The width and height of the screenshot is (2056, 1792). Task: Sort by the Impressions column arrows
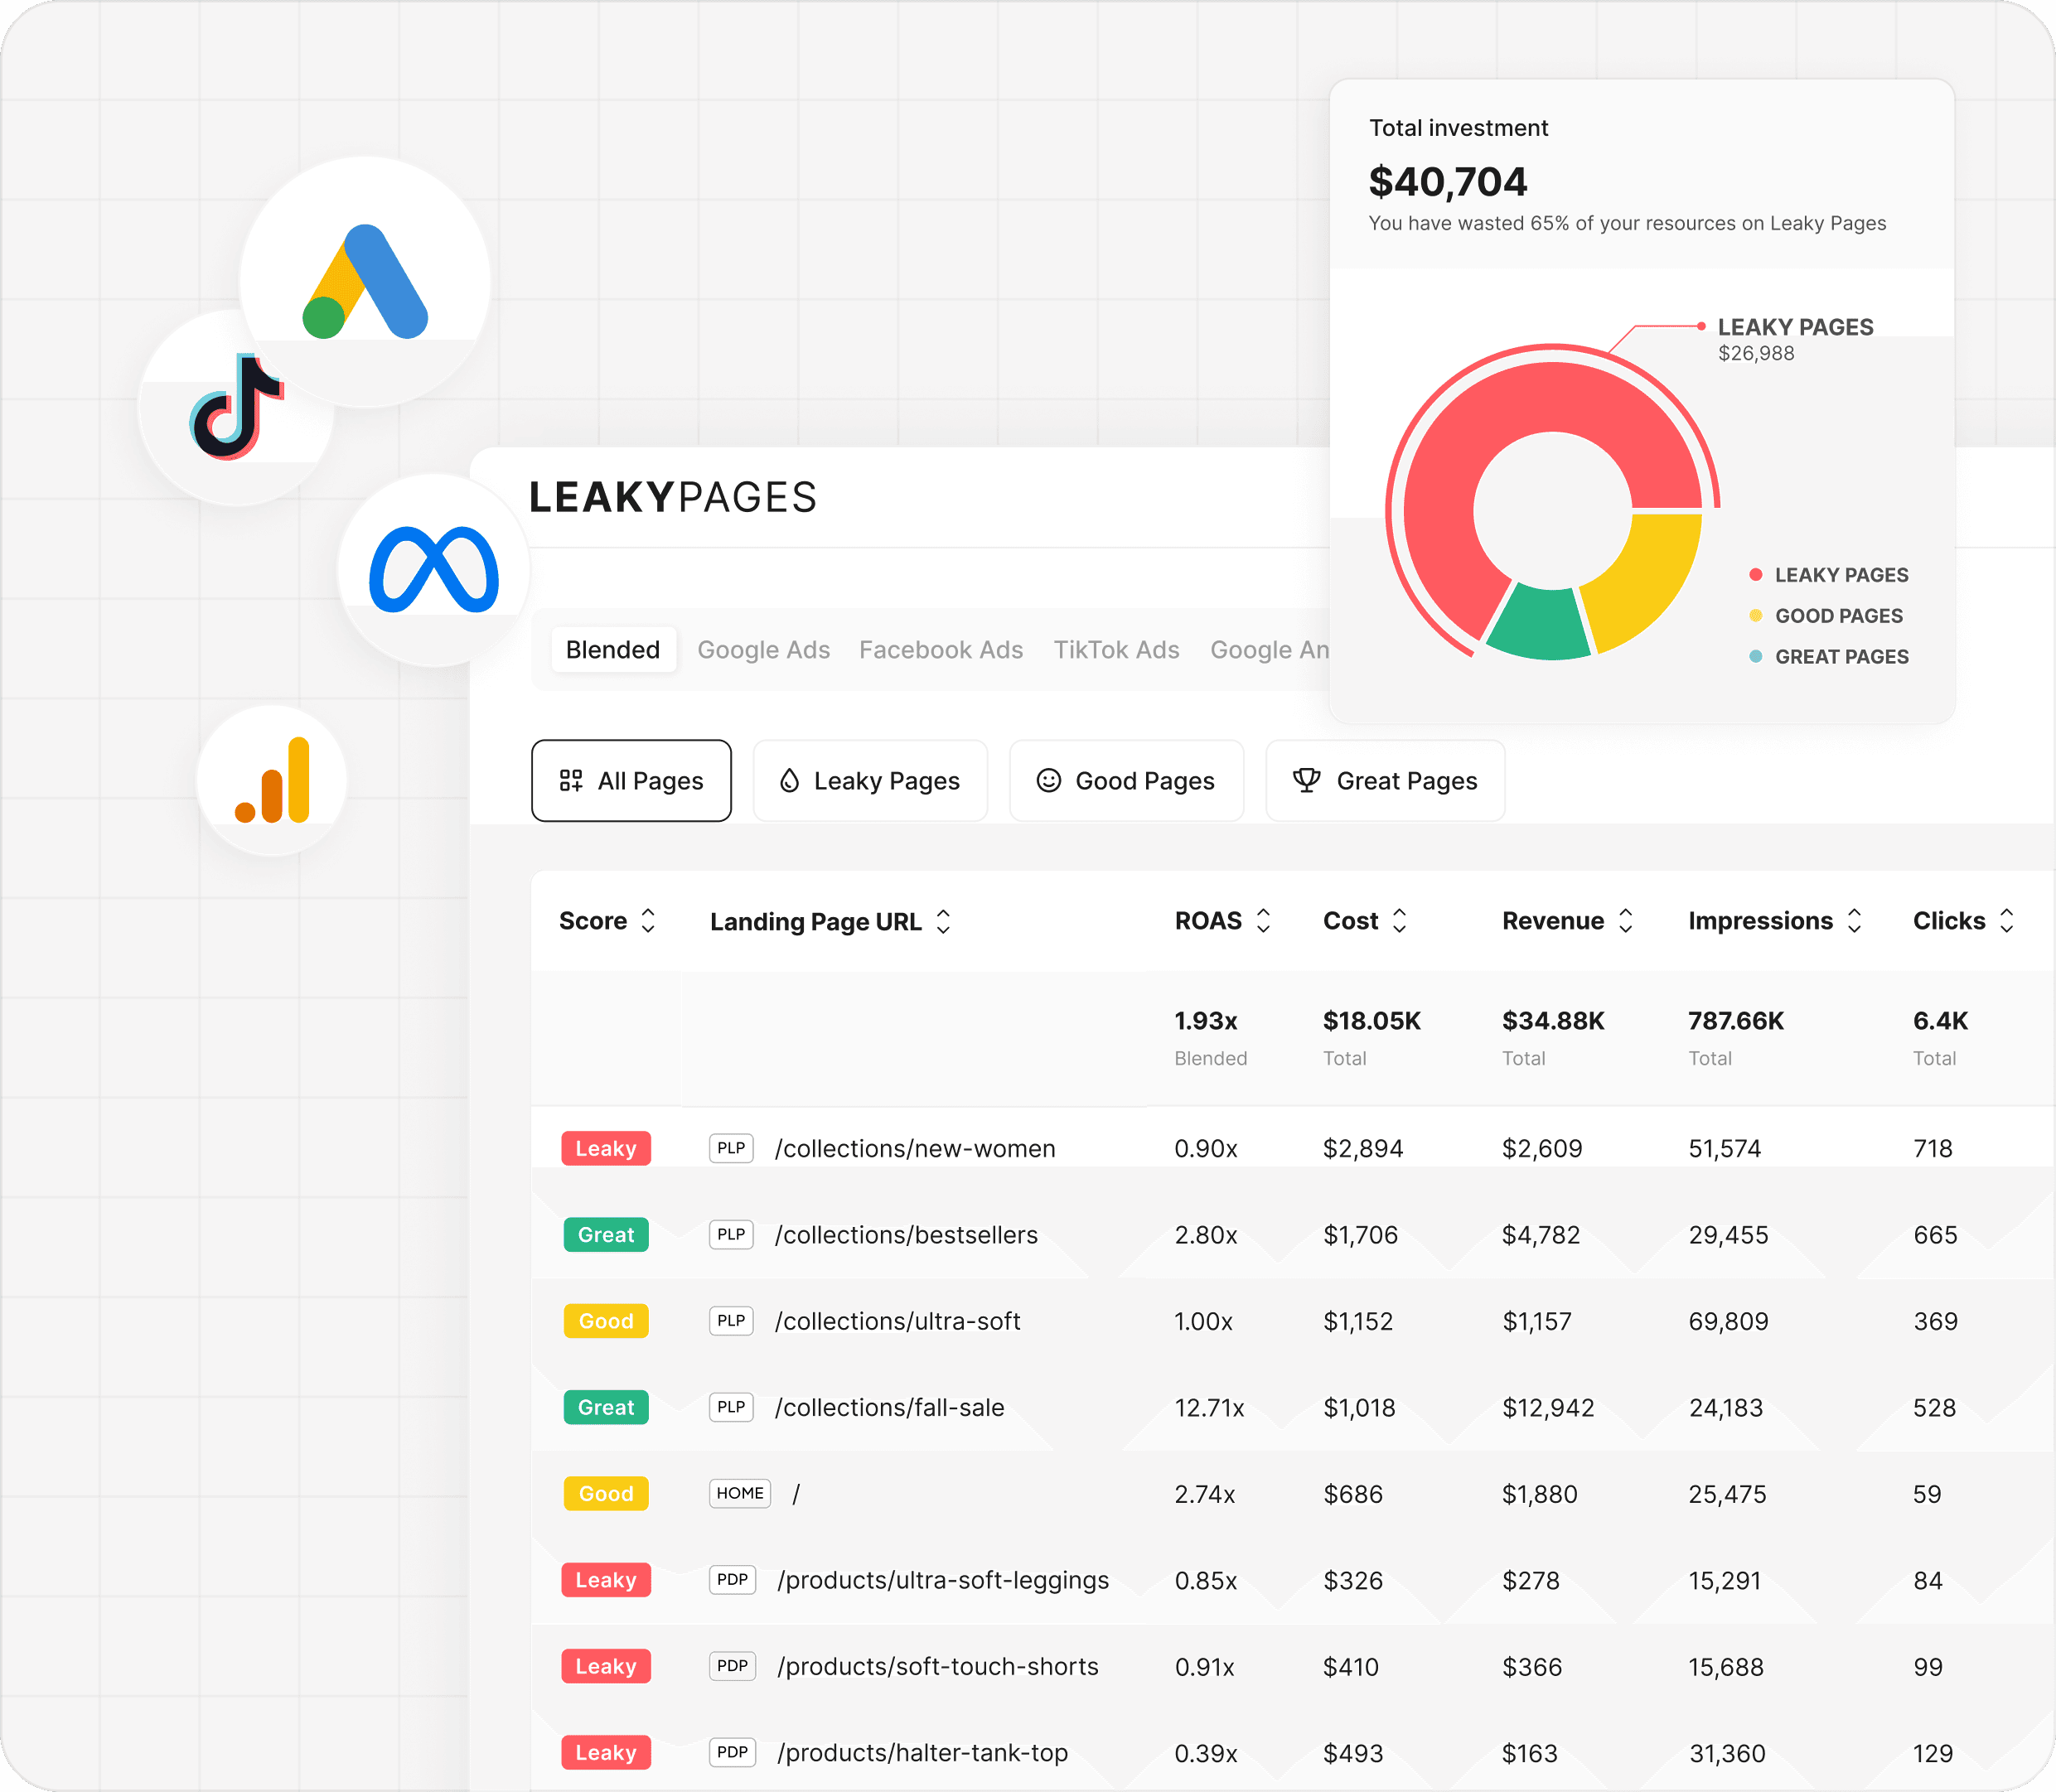pyautogui.click(x=1854, y=921)
